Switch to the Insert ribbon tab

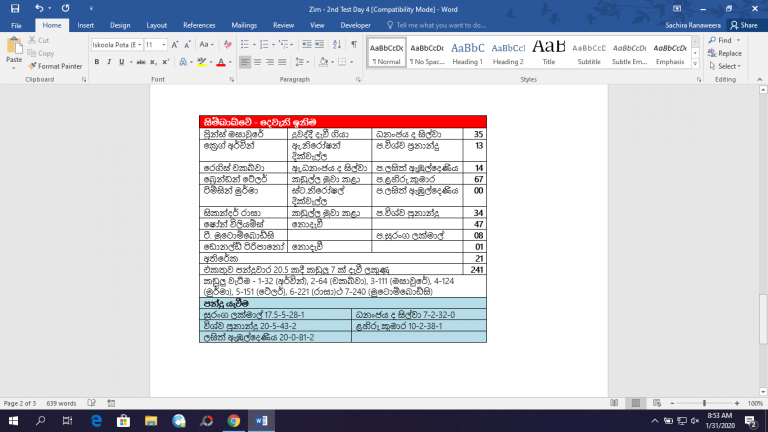[x=86, y=24]
